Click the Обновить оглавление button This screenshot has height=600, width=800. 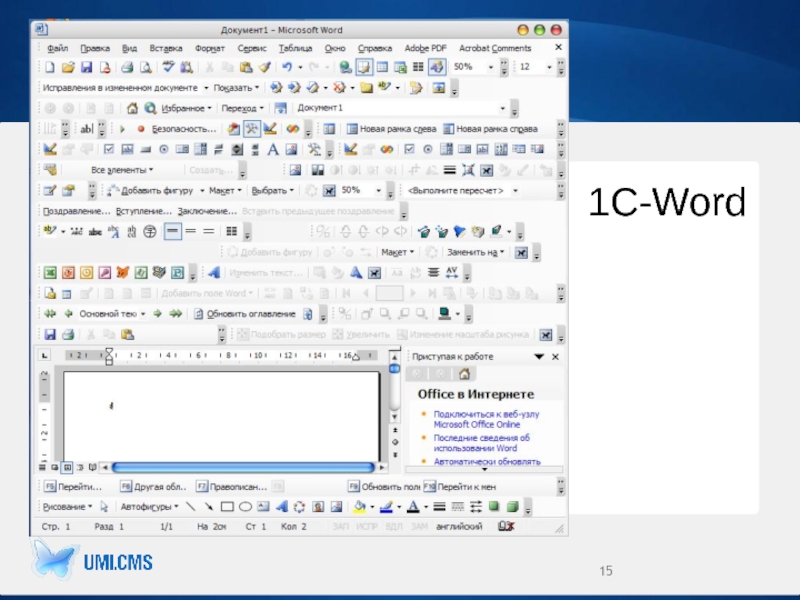click(x=245, y=314)
